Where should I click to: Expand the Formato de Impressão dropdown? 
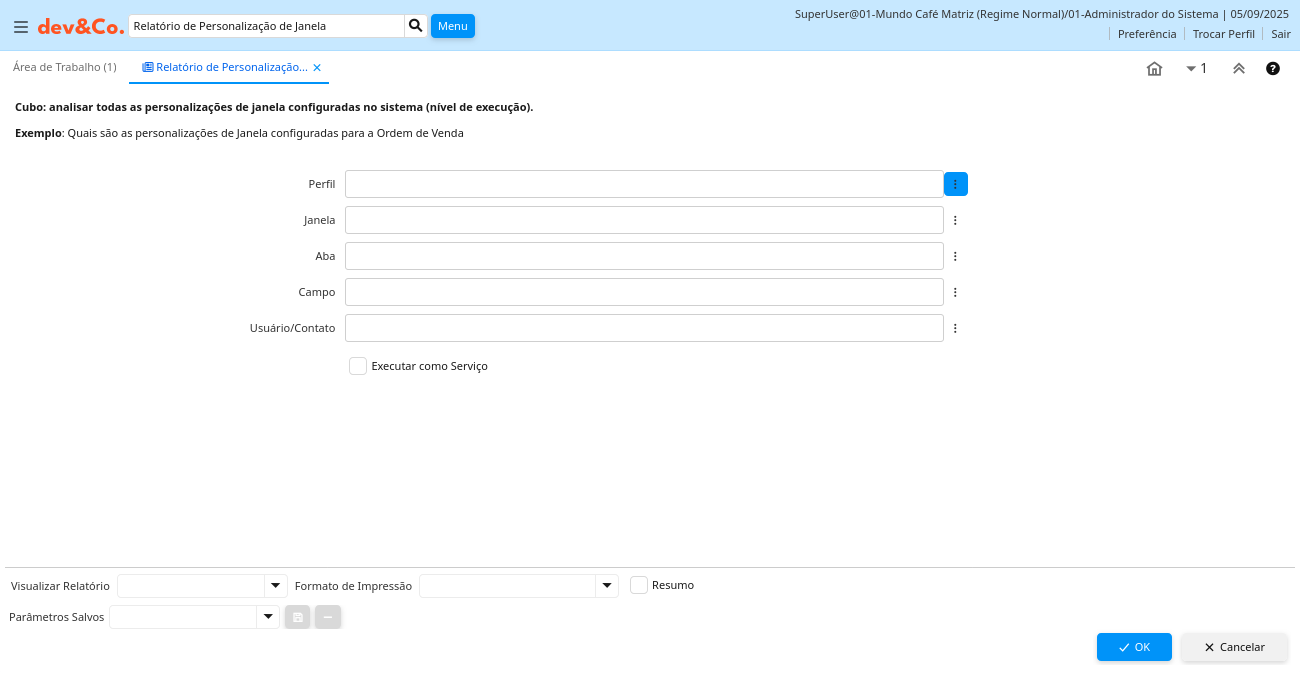point(607,586)
